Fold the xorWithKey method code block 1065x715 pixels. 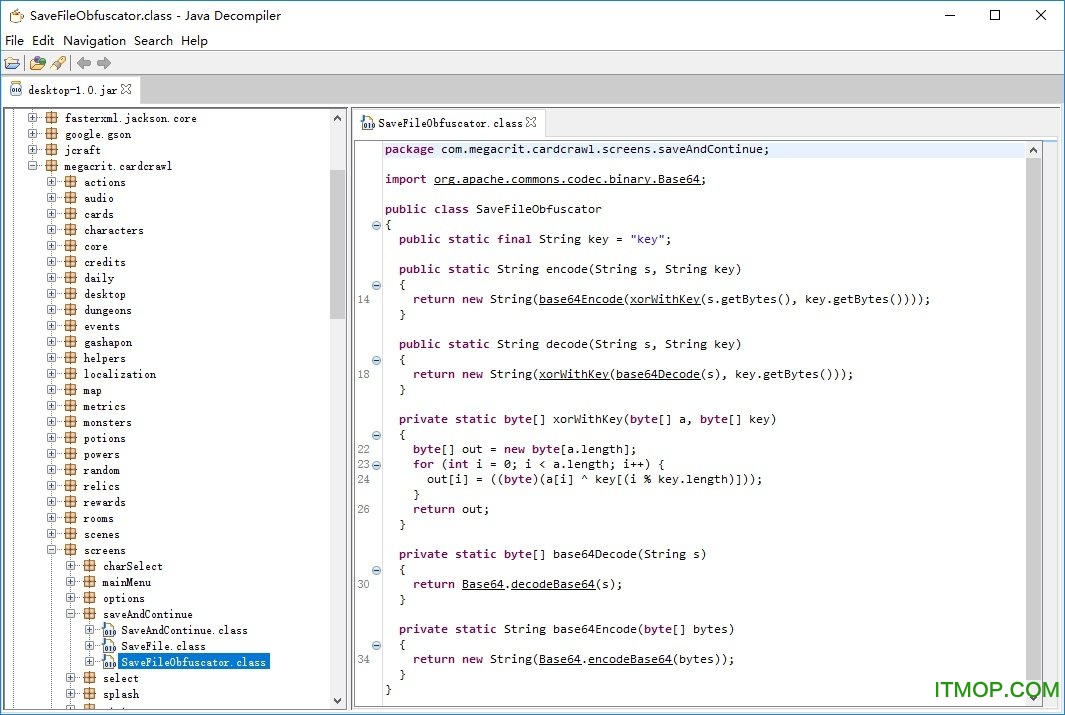[376, 435]
